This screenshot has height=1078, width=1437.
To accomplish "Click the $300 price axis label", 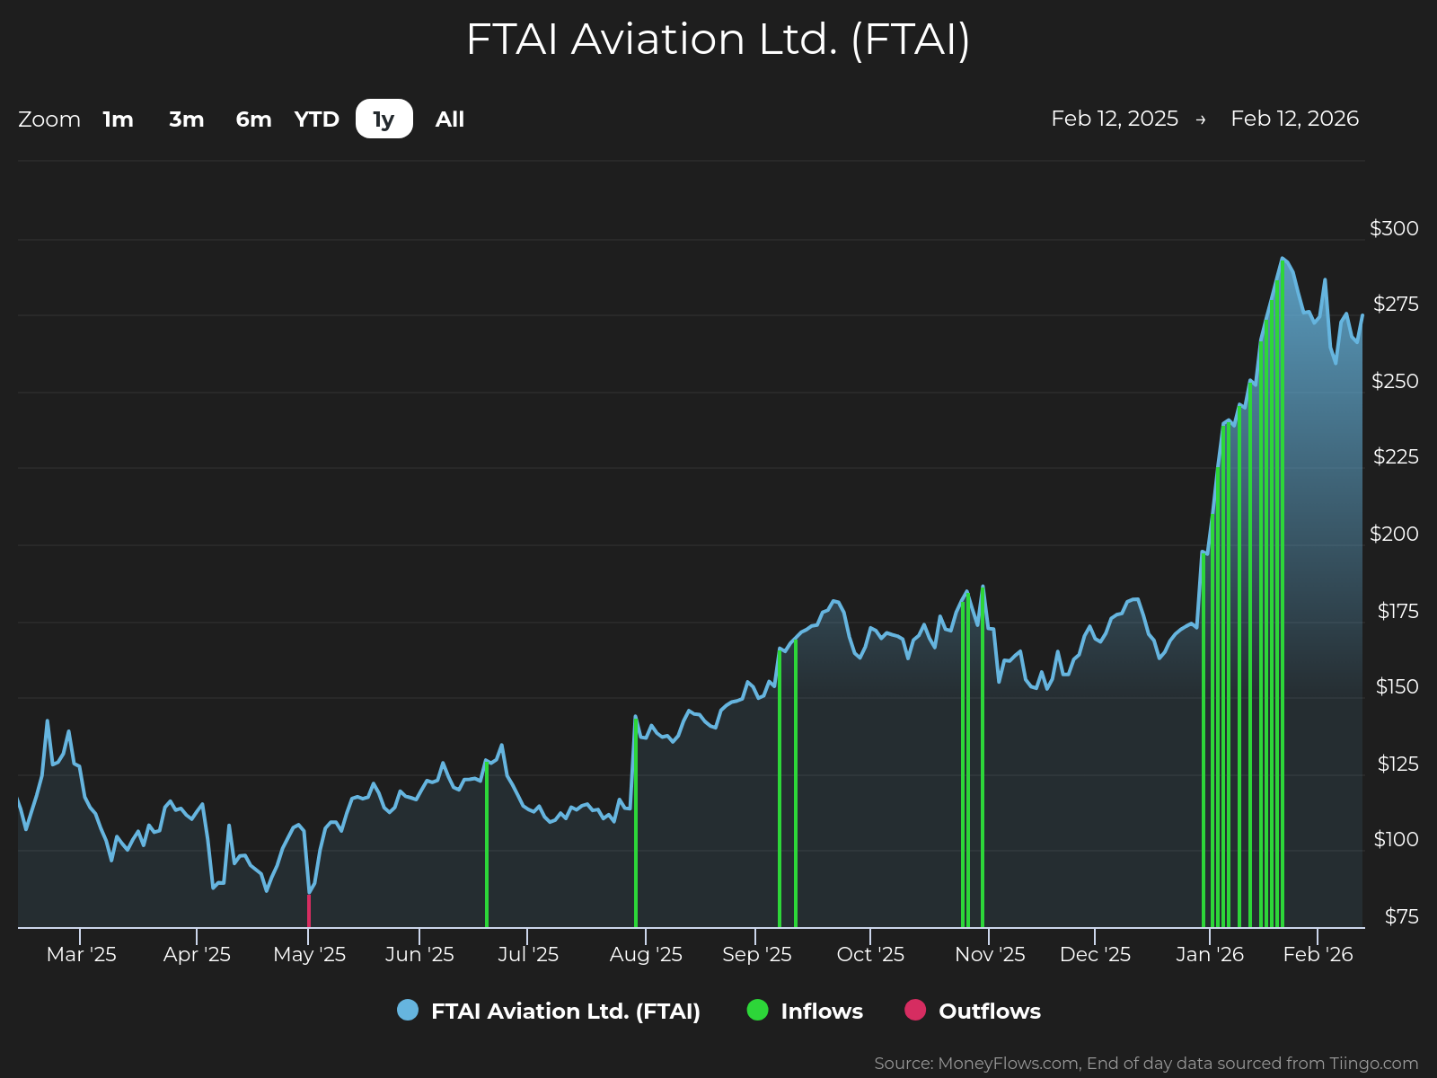I will coord(1394,228).
